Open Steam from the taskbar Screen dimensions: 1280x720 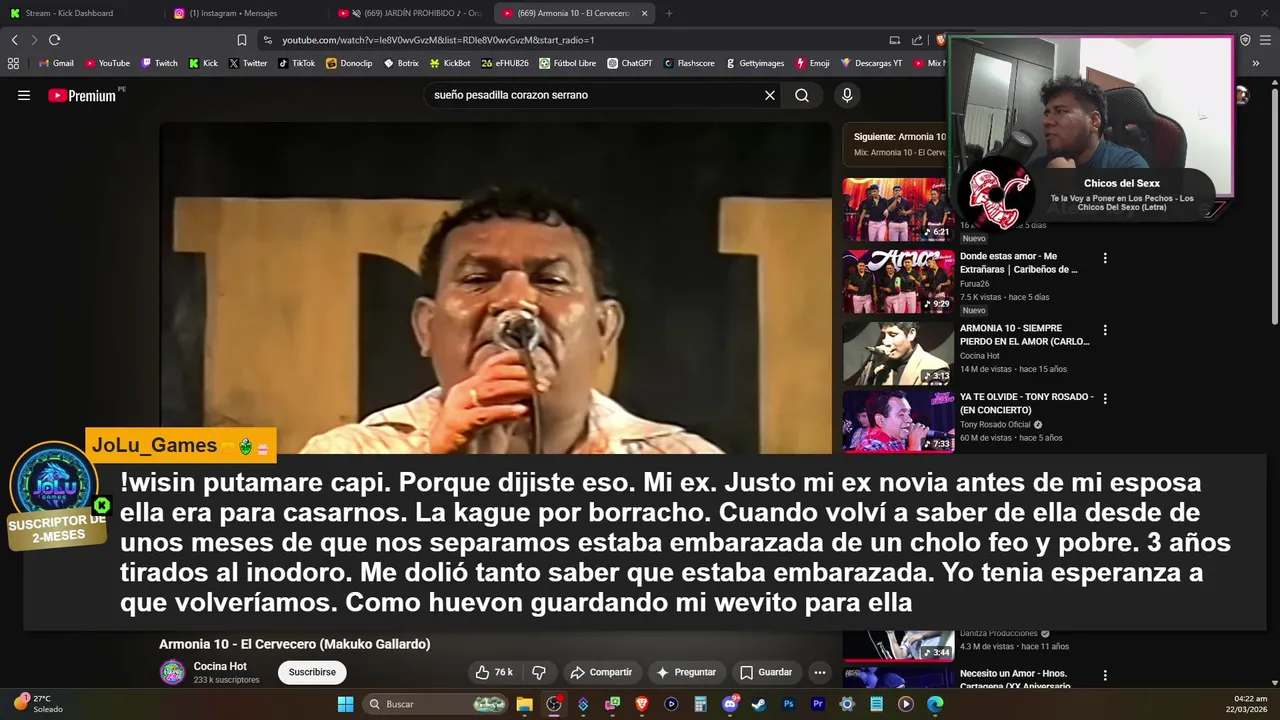[x=759, y=704]
